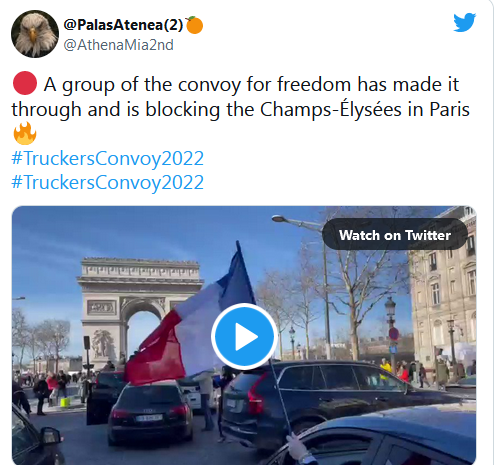The height and width of the screenshot is (465, 495).
Task: Play the embedded tweet video
Action: [244, 336]
